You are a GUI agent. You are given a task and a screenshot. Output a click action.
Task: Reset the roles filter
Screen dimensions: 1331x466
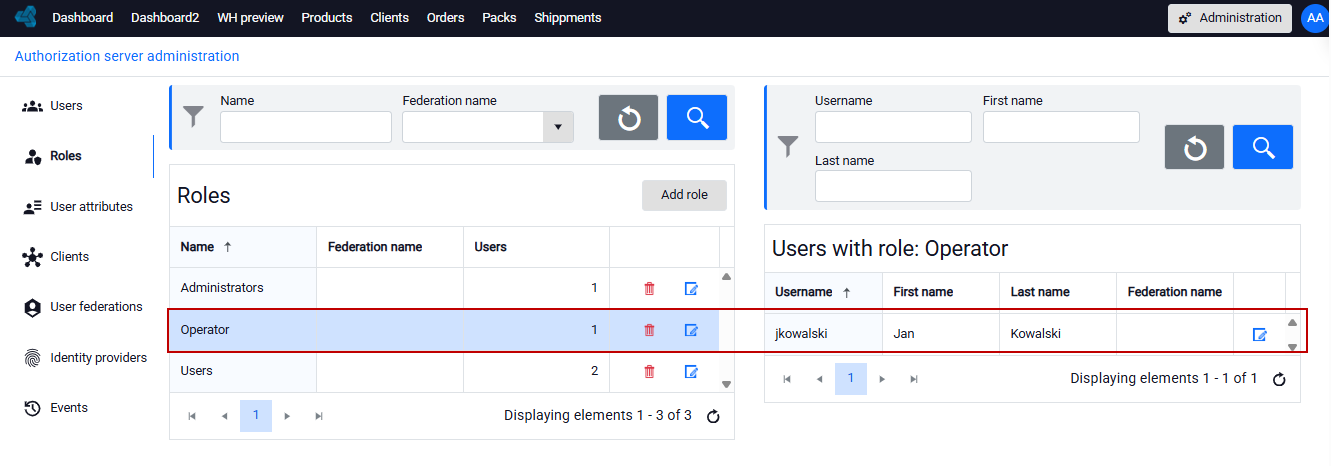pos(628,118)
